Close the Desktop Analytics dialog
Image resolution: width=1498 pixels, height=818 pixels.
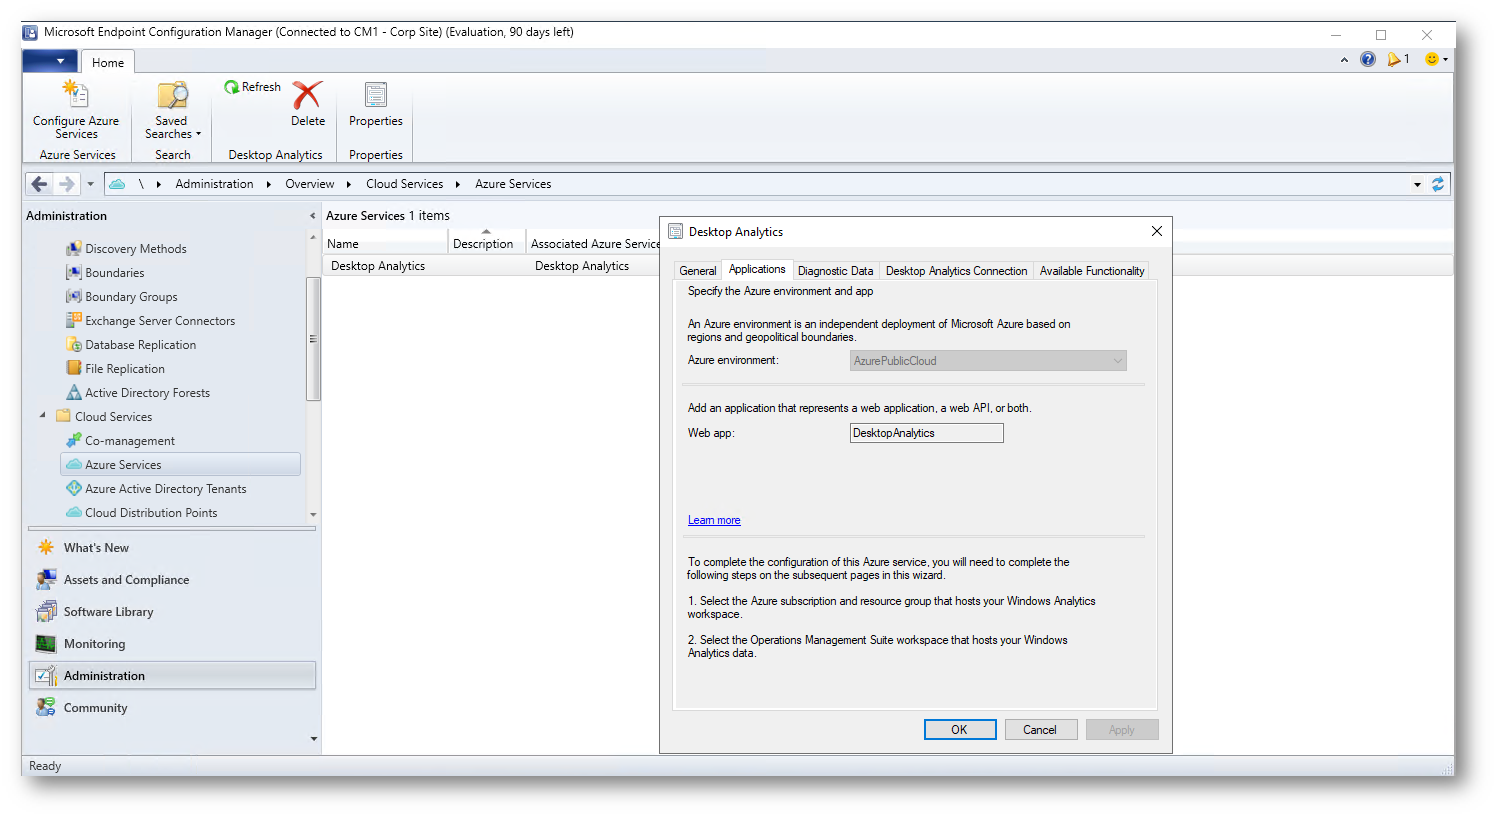pyautogui.click(x=1157, y=231)
